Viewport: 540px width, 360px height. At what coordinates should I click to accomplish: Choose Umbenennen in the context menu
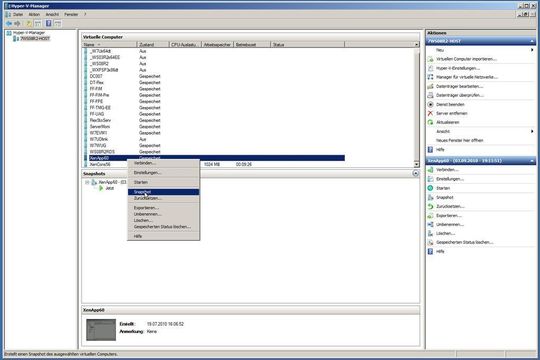click(x=164, y=214)
